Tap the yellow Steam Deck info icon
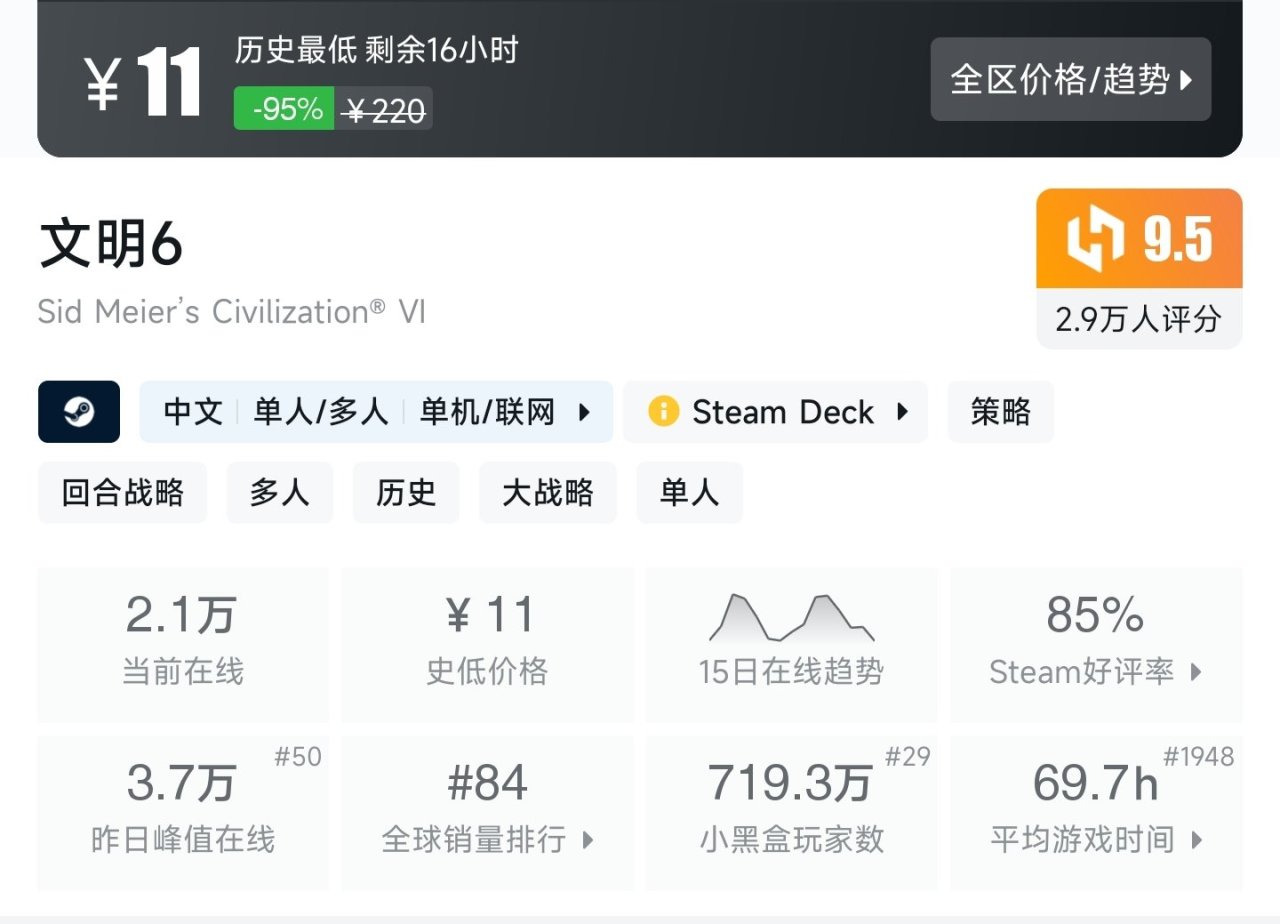 point(663,412)
